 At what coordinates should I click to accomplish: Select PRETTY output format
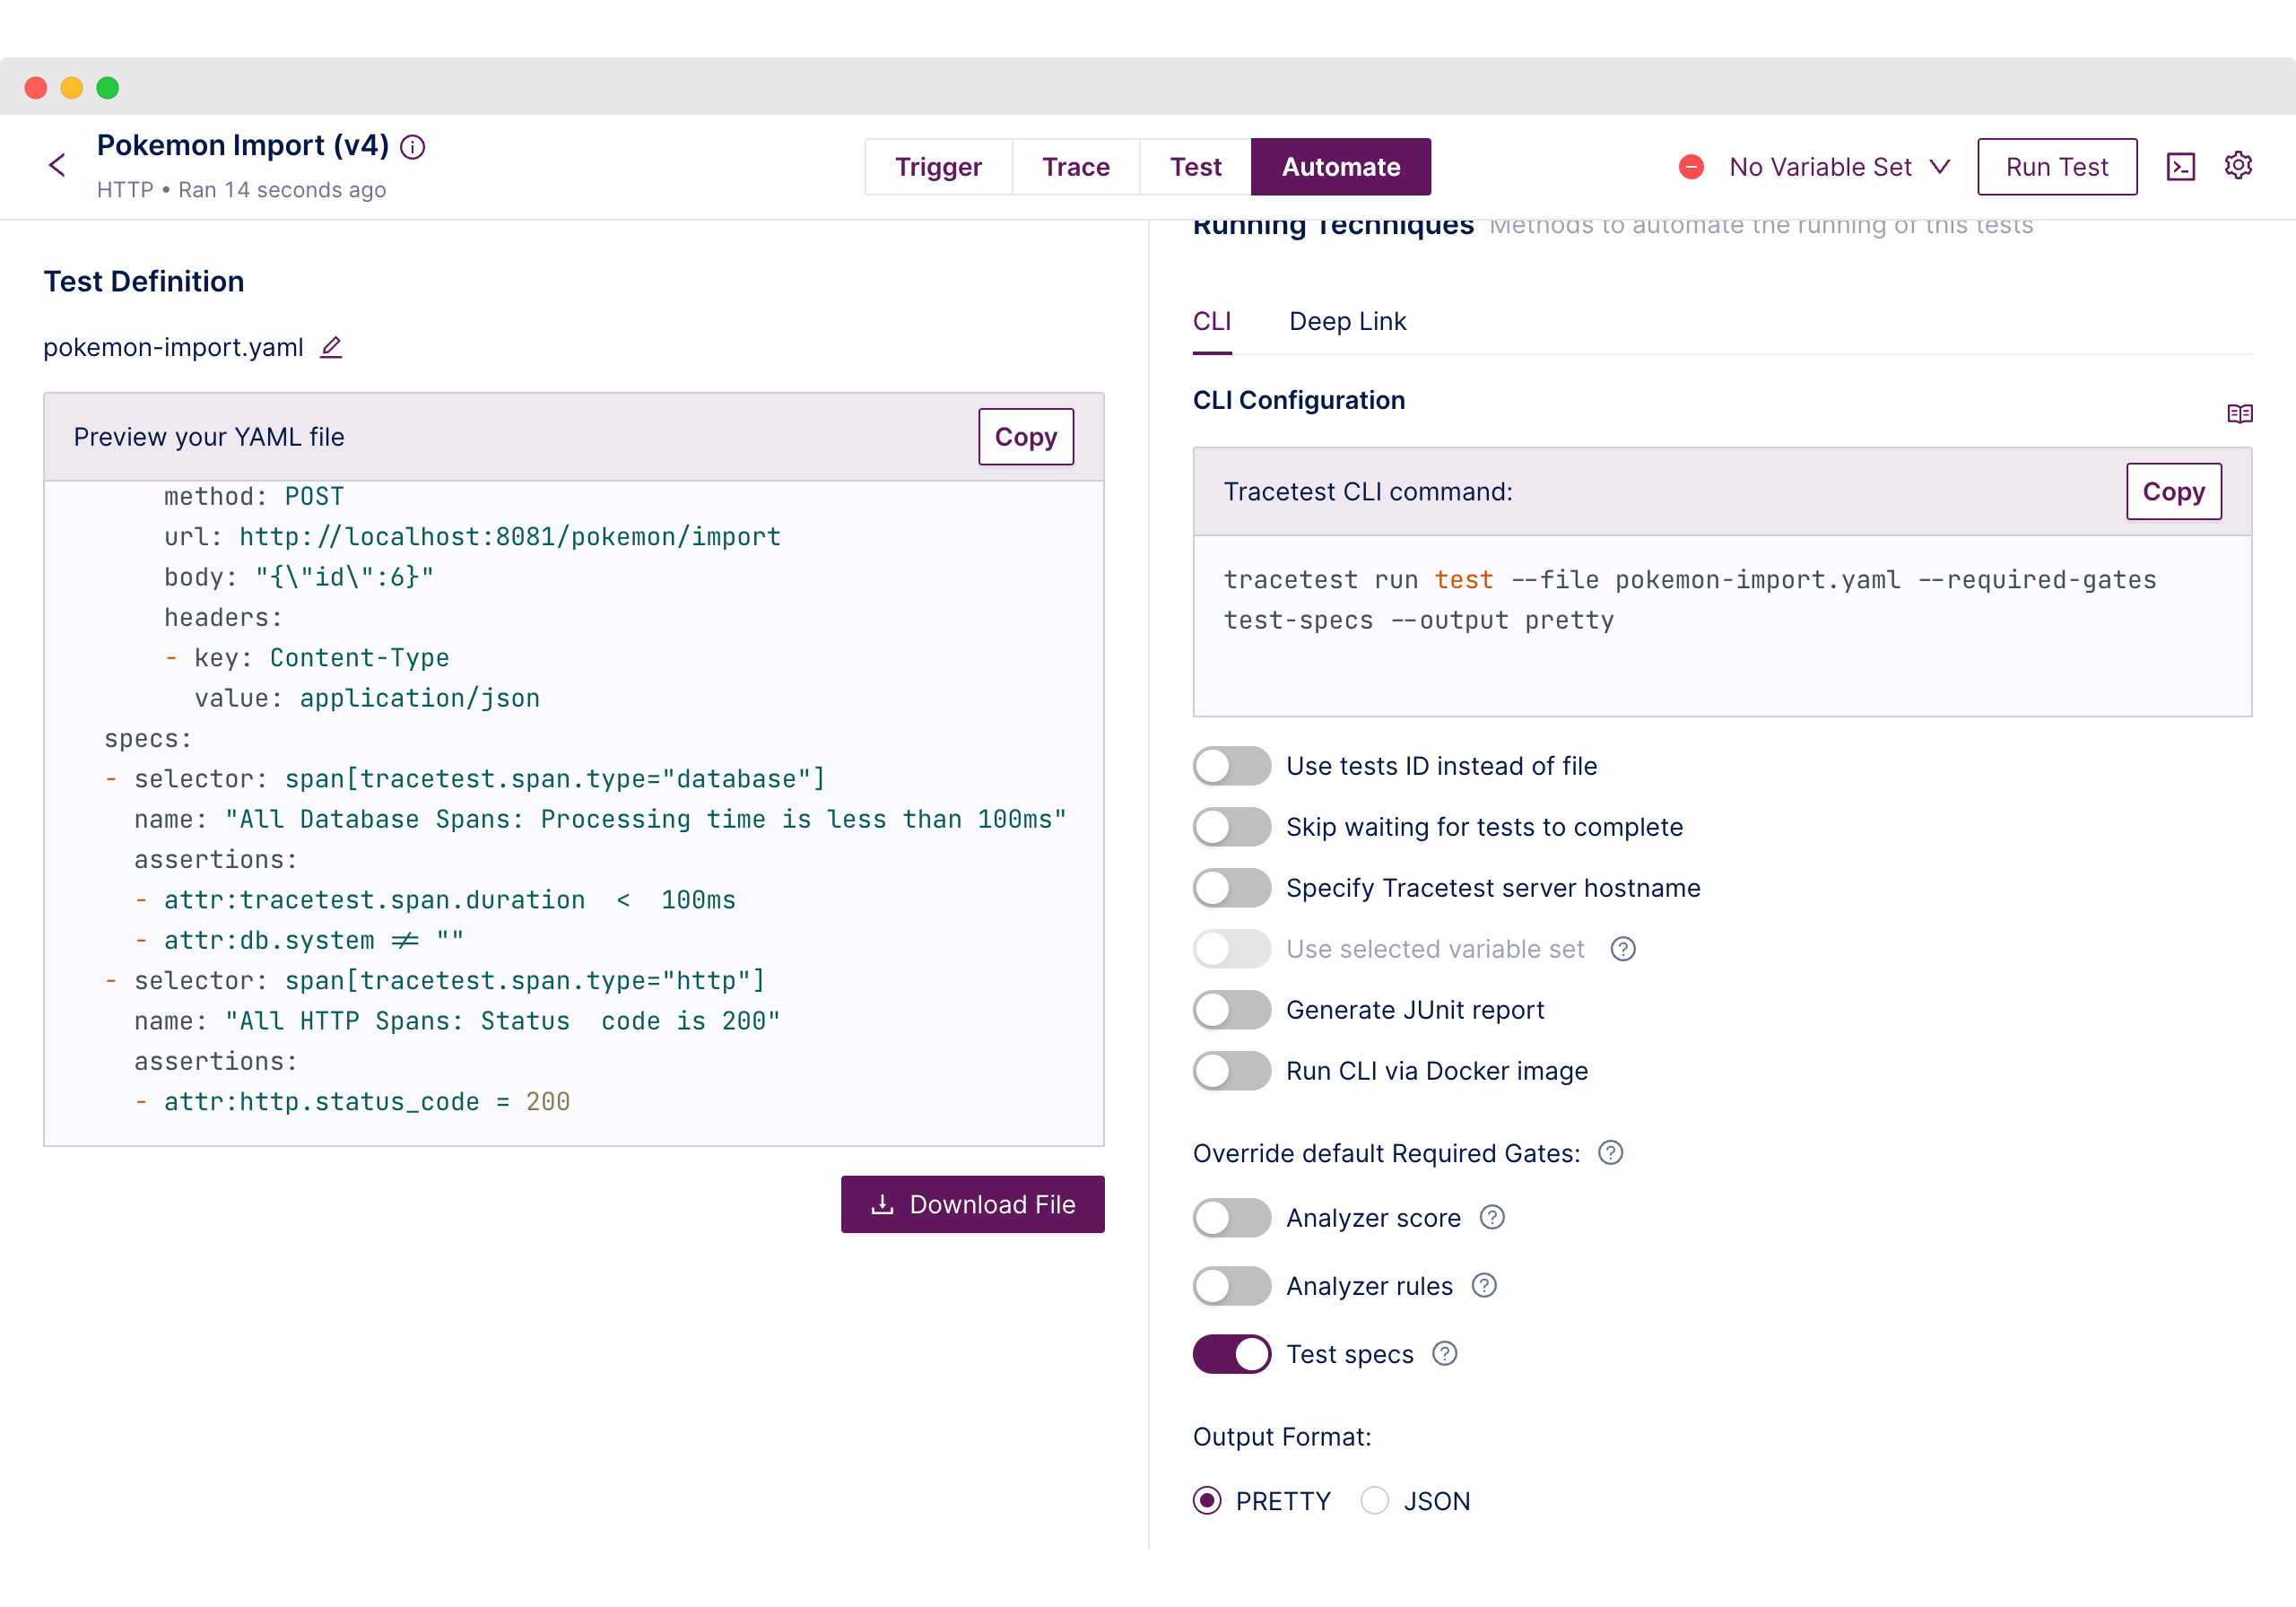1207,1500
